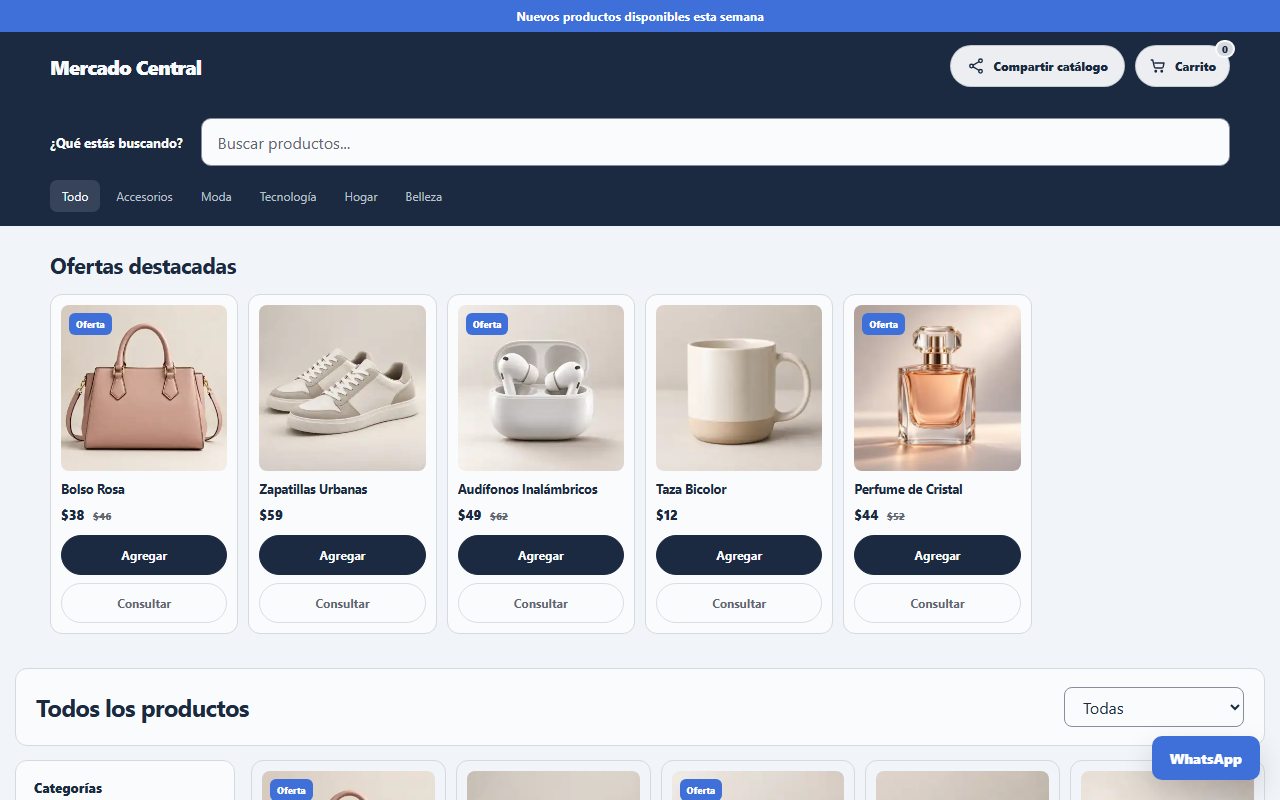
Task: Open the Carrito button
Action: click(x=1182, y=67)
